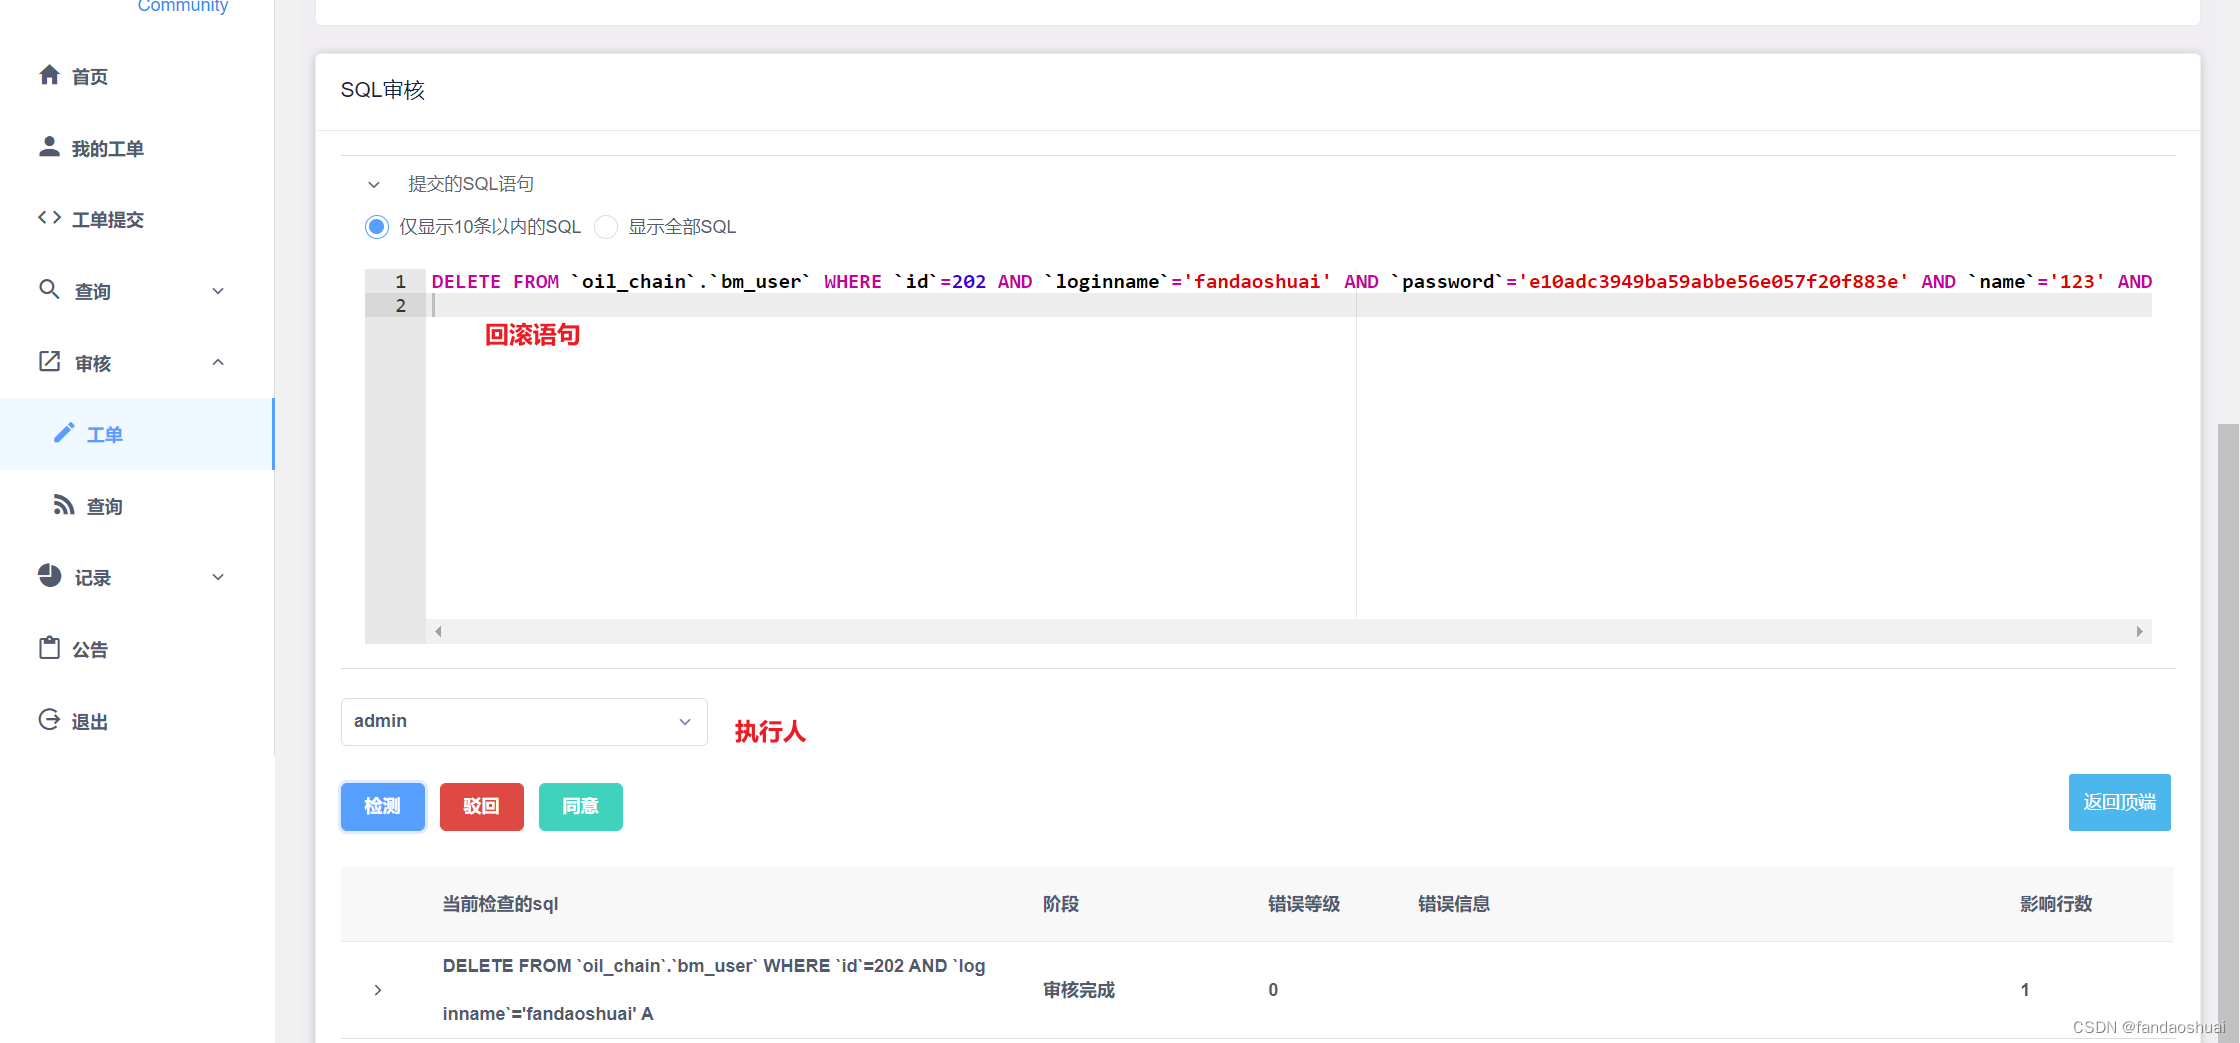Open the Community link at top
Viewport: 2240px width, 1043px height.
pos(182,7)
